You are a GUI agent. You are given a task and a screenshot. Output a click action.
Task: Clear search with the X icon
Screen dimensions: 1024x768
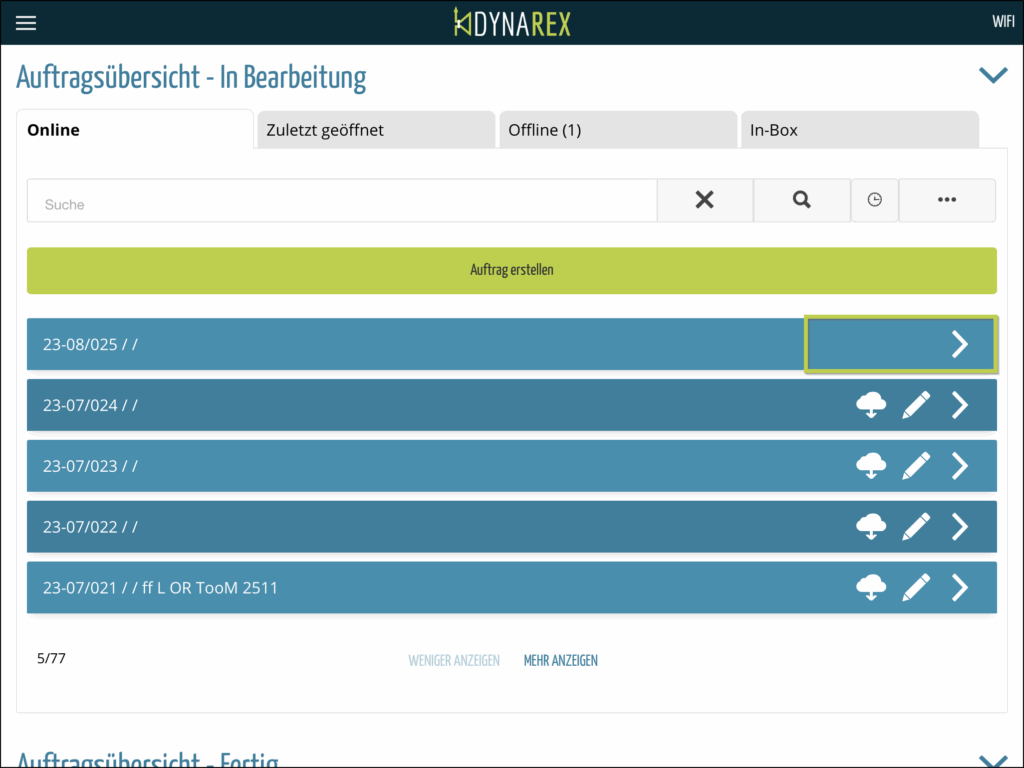(705, 200)
